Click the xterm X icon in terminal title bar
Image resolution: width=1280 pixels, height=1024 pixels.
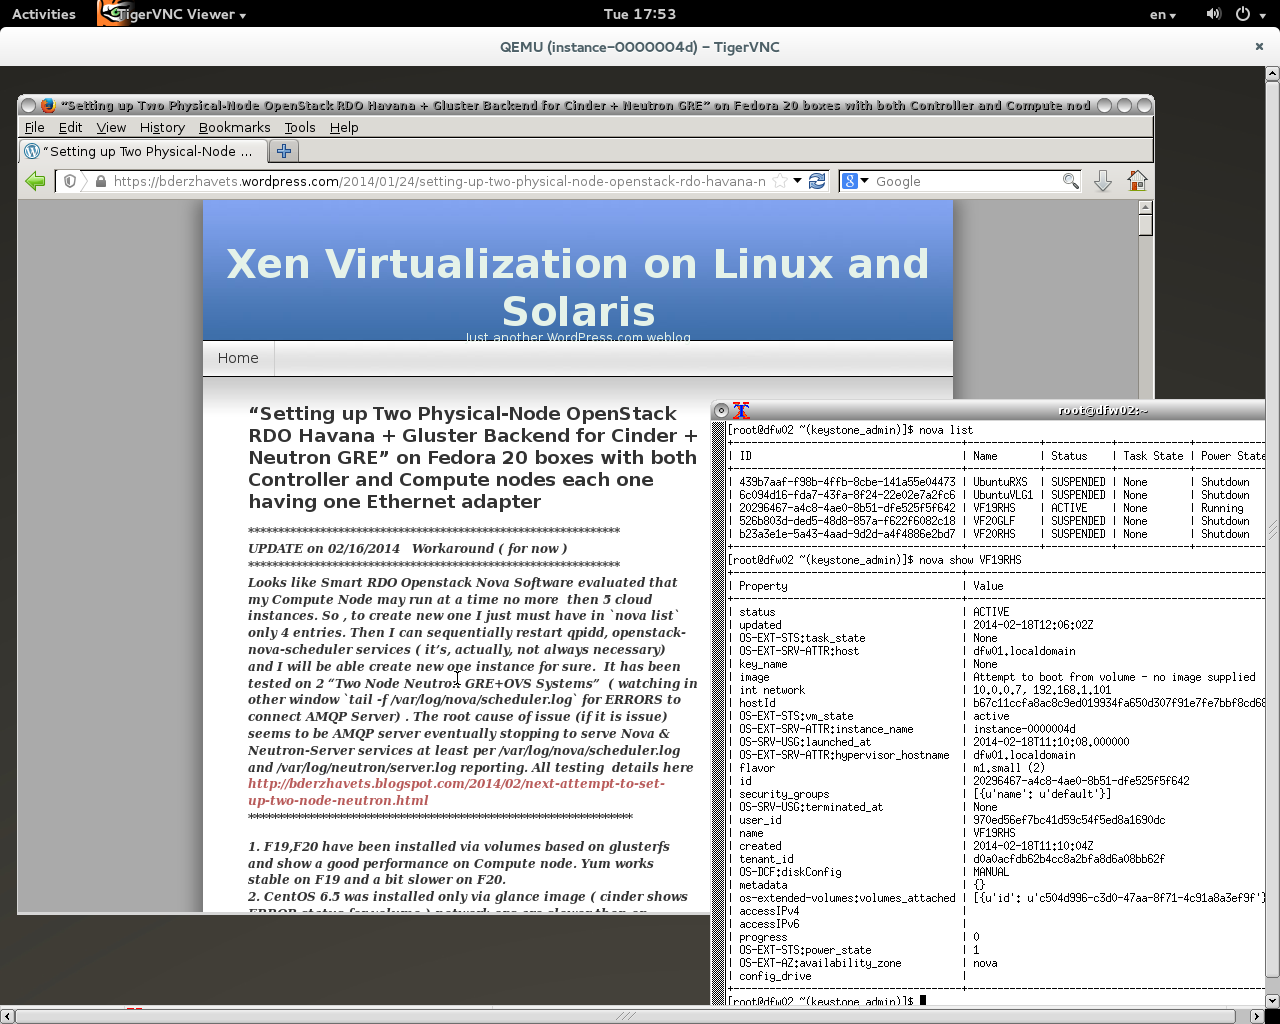point(741,410)
